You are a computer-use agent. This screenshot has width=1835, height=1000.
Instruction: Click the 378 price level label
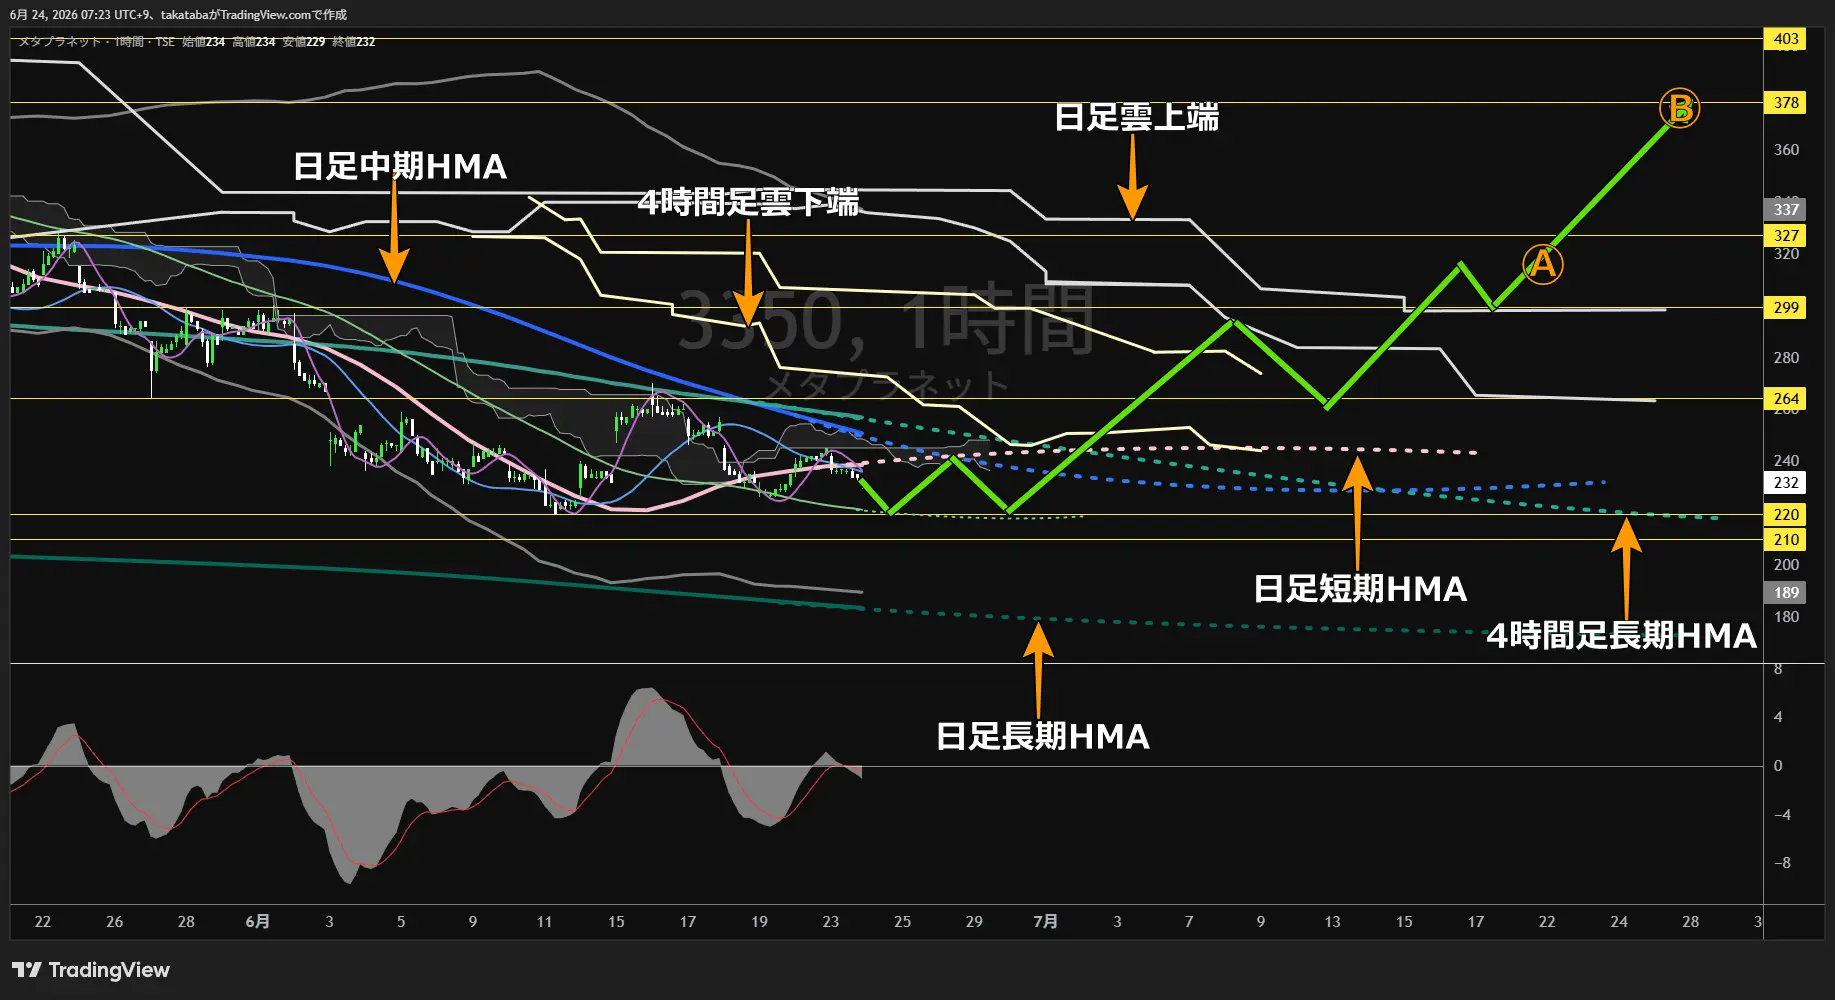pyautogui.click(x=1786, y=102)
